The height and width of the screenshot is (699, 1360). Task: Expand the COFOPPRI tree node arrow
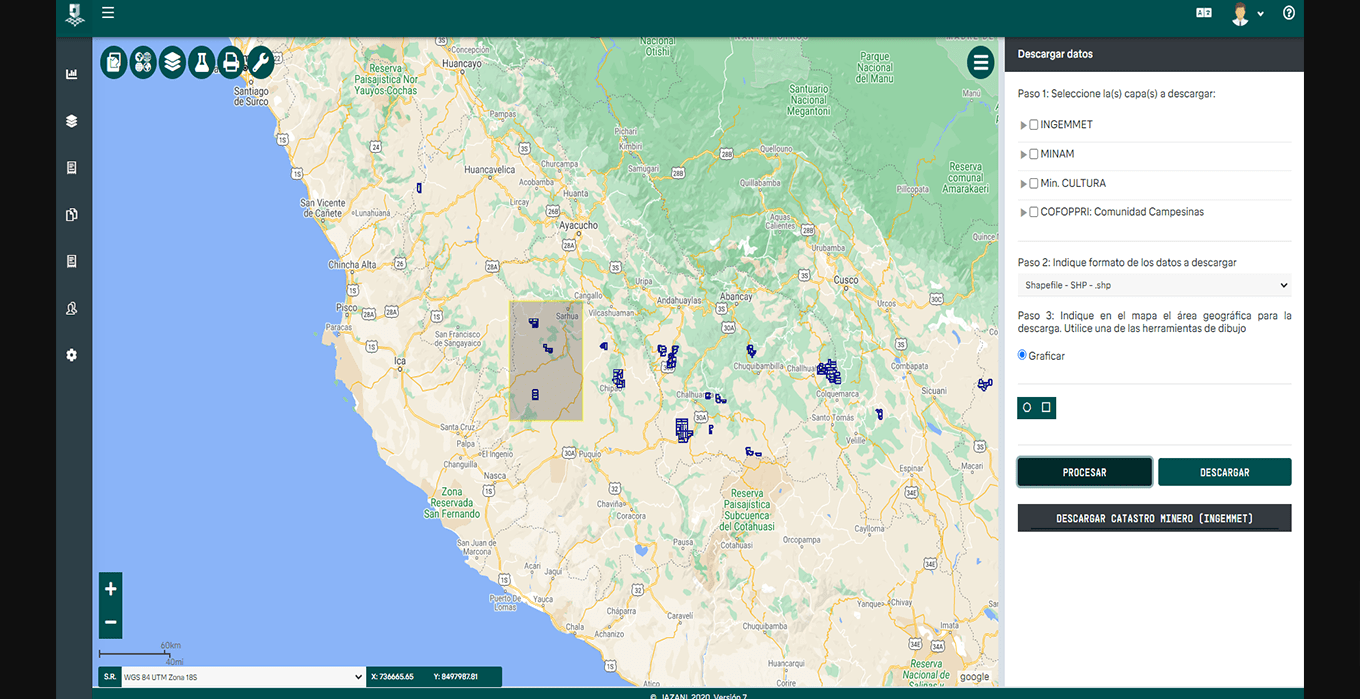point(1024,212)
